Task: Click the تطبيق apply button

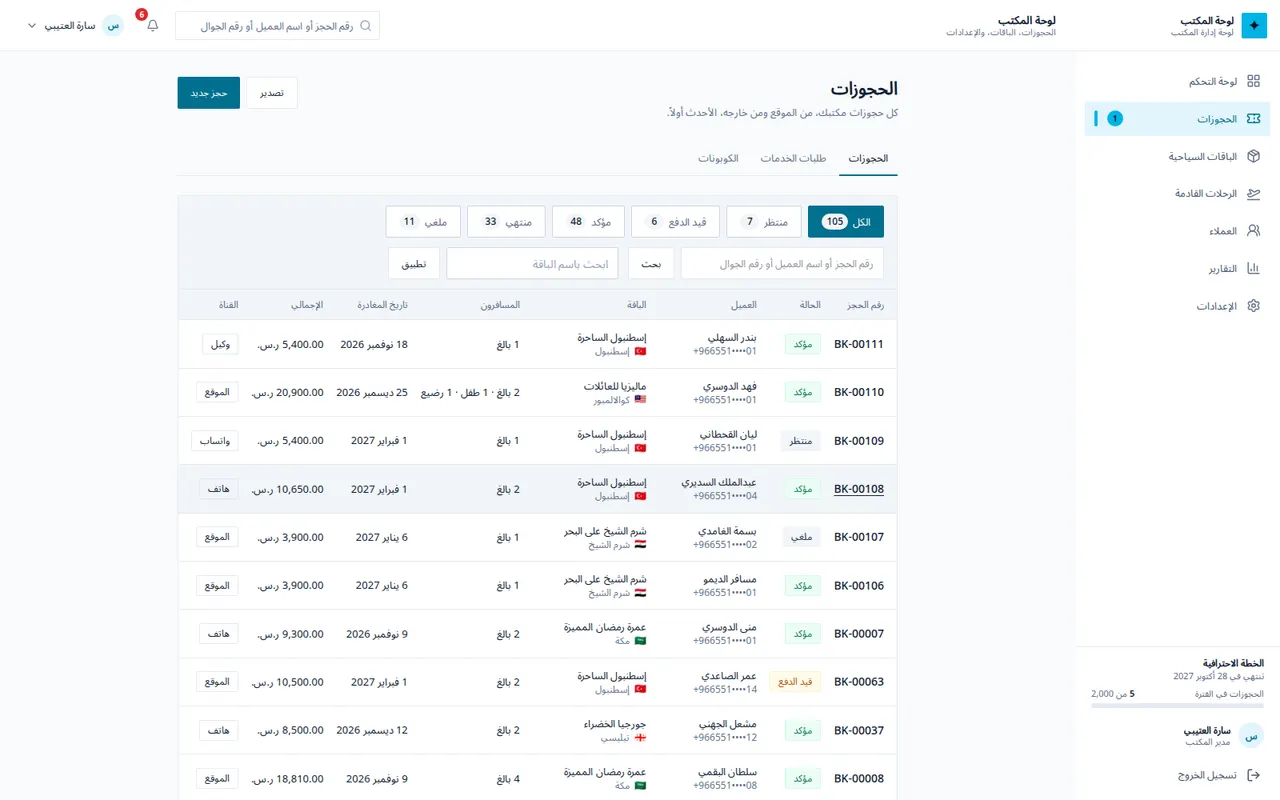Action: 414,264
